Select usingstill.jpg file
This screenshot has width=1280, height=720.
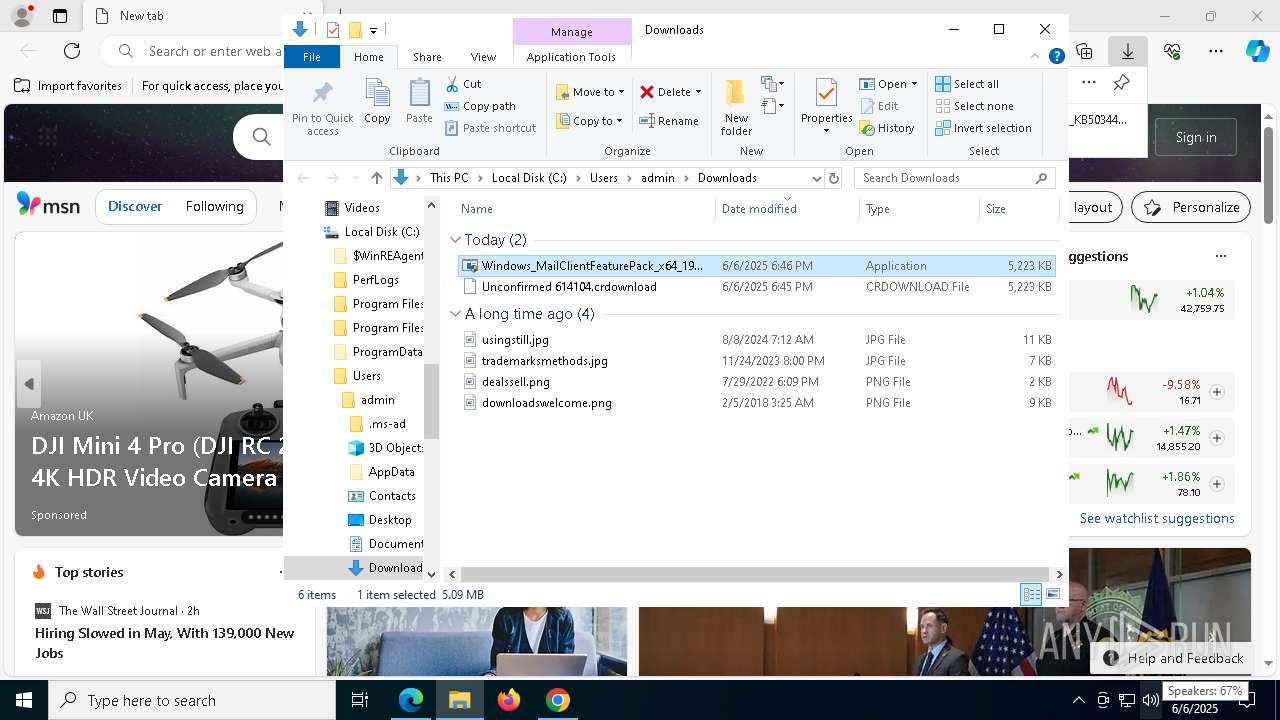click(757, 340)
